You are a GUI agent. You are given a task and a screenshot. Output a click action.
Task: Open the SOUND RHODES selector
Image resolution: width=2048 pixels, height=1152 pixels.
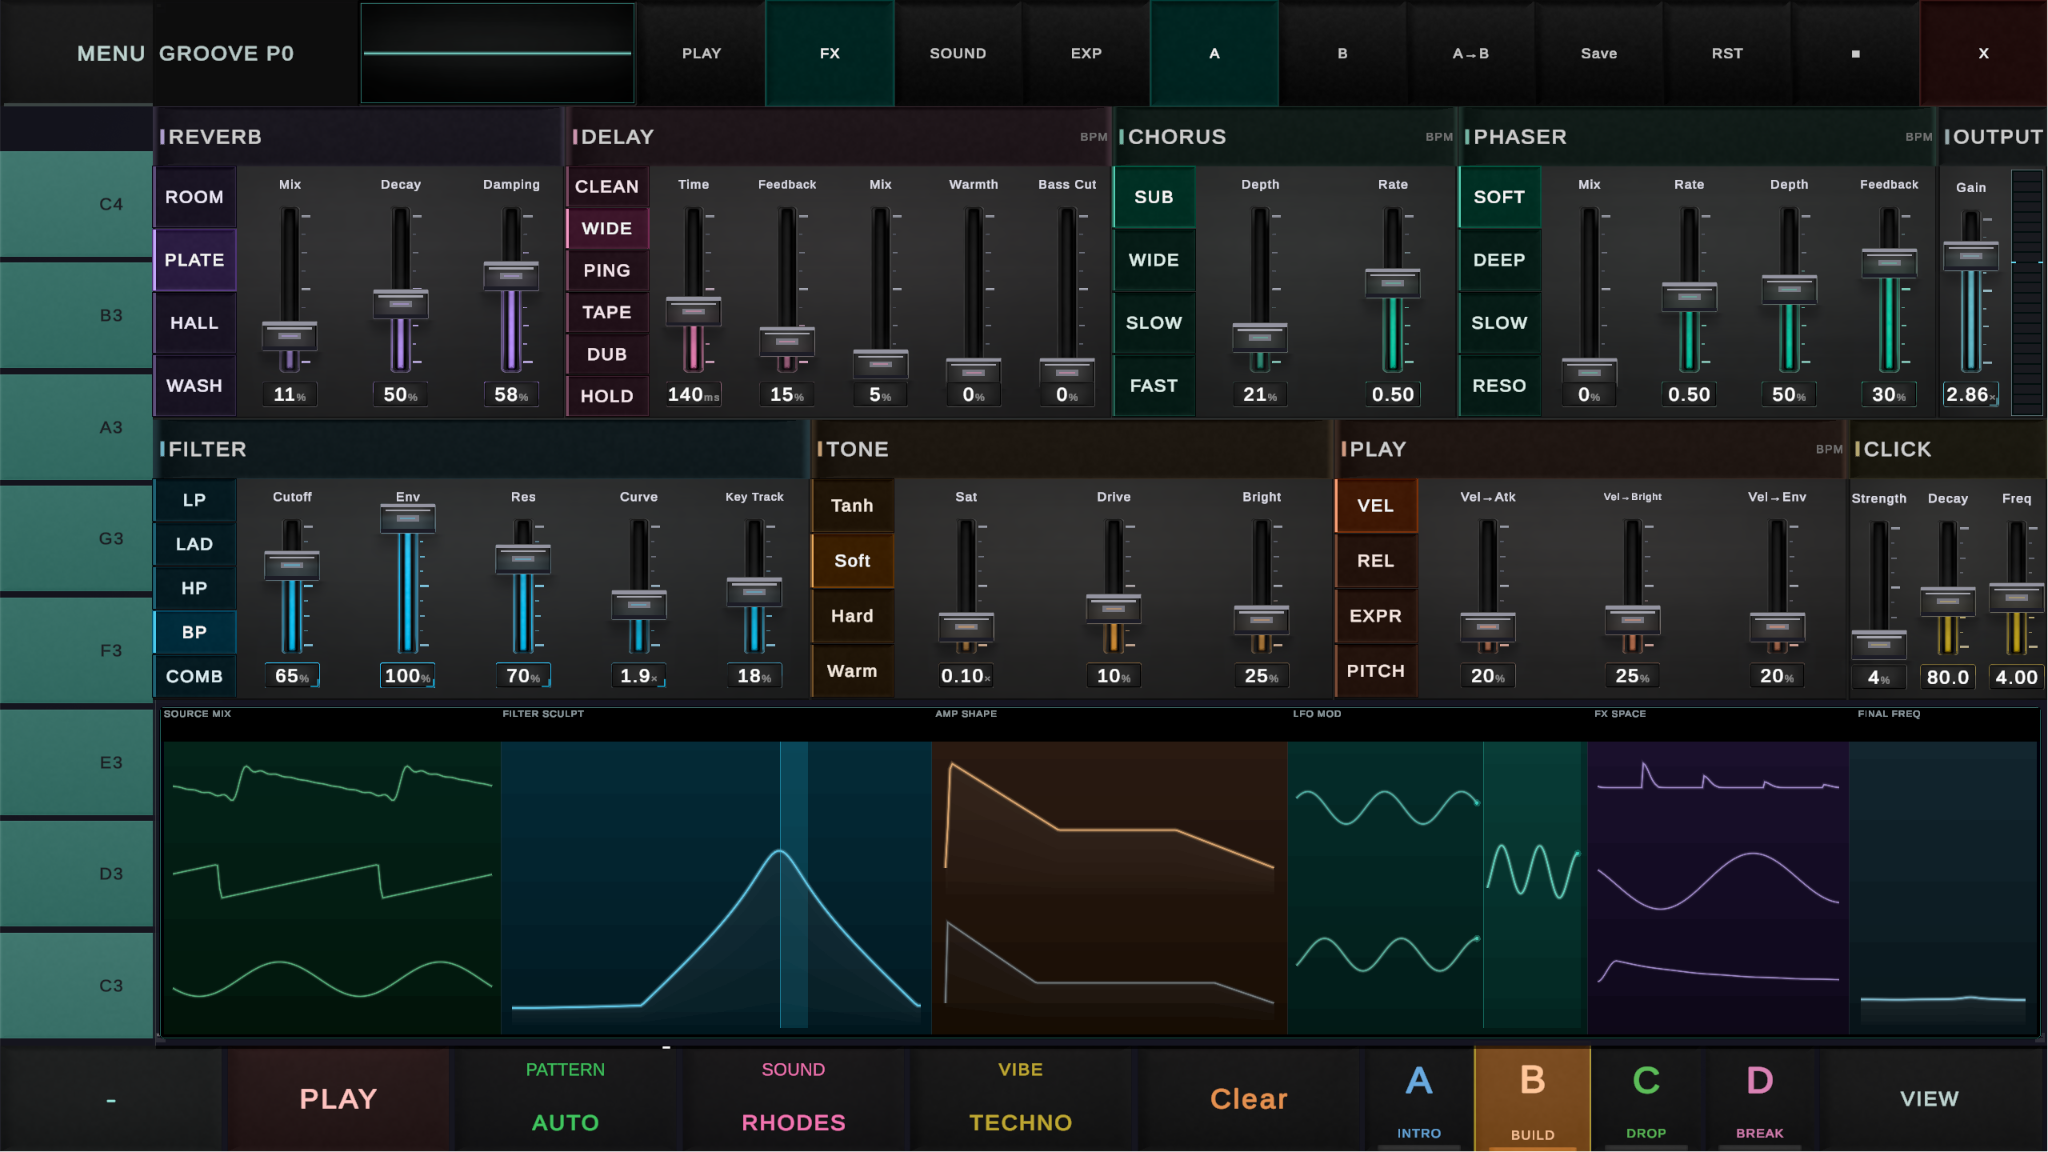(793, 1099)
